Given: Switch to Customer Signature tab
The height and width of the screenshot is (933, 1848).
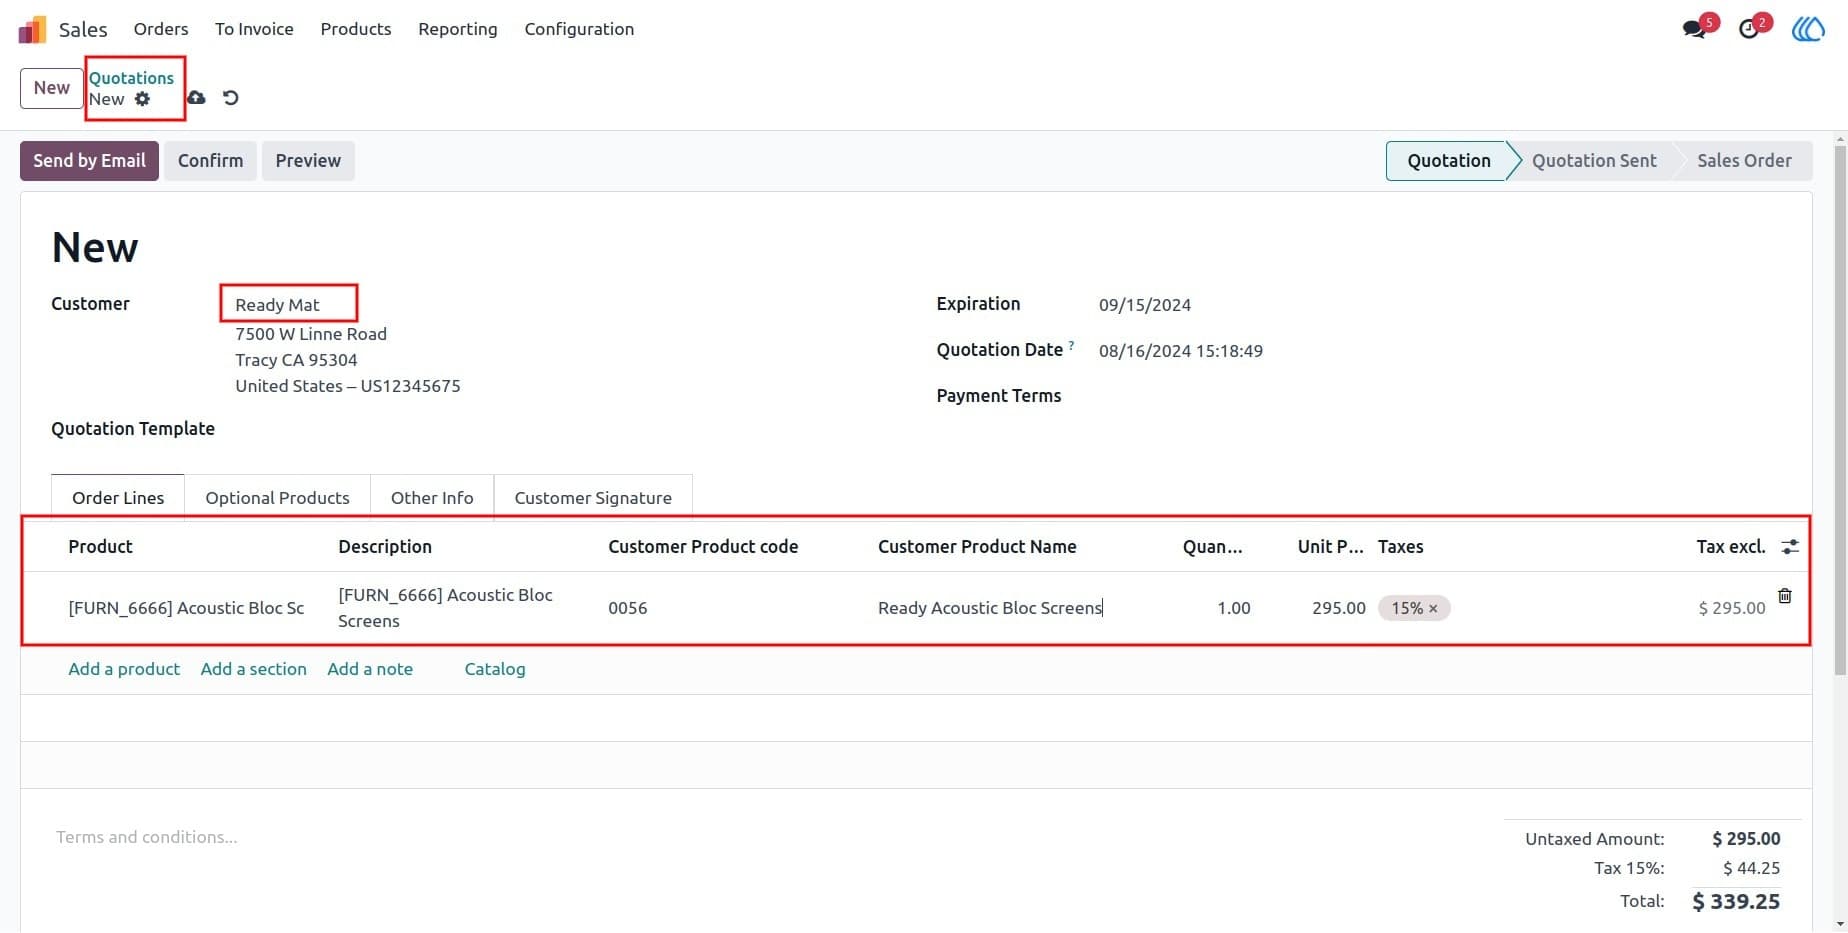Looking at the screenshot, I should click(x=593, y=498).
